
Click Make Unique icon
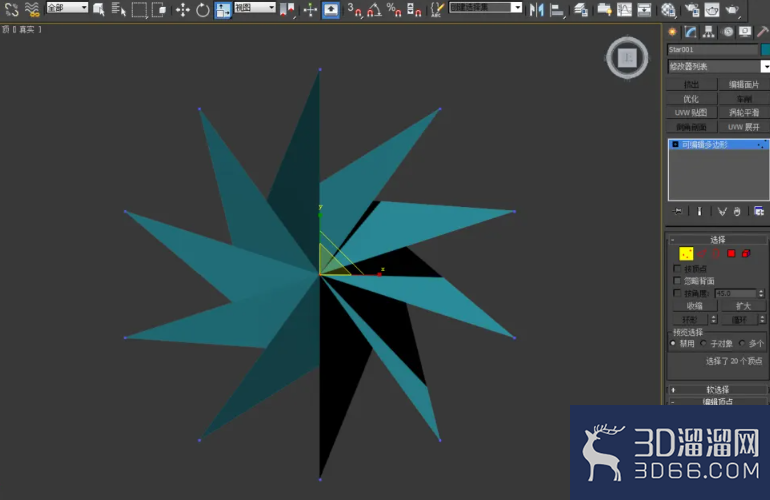click(721, 212)
